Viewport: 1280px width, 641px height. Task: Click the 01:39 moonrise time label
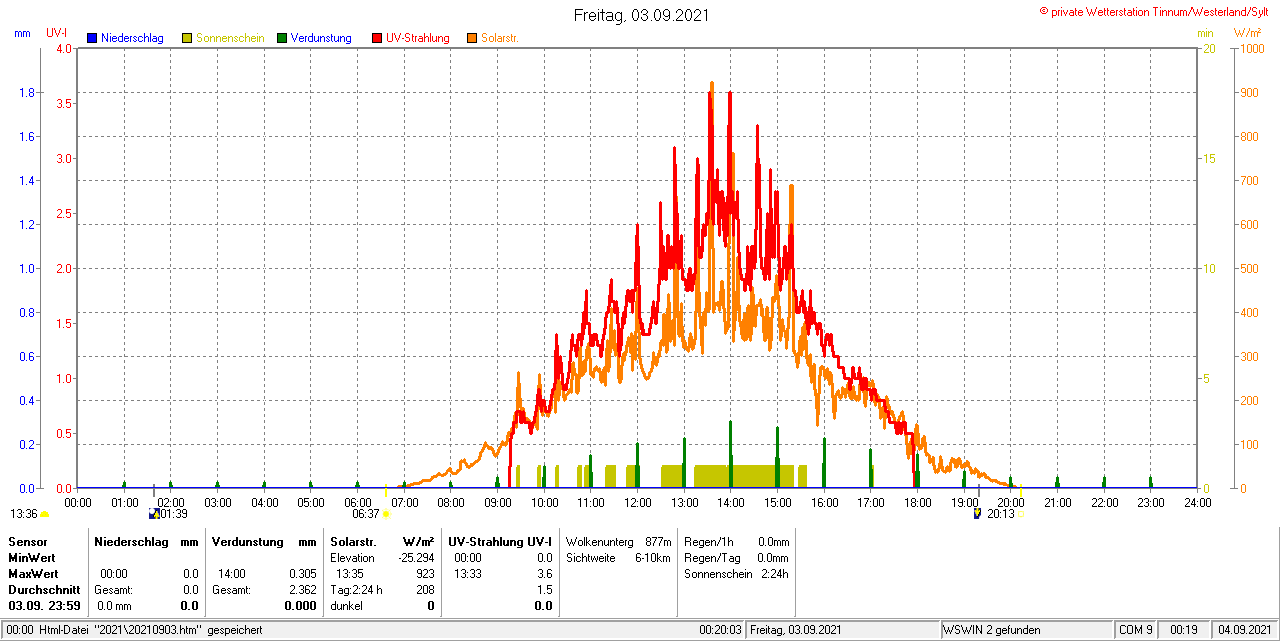[x=174, y=514]
